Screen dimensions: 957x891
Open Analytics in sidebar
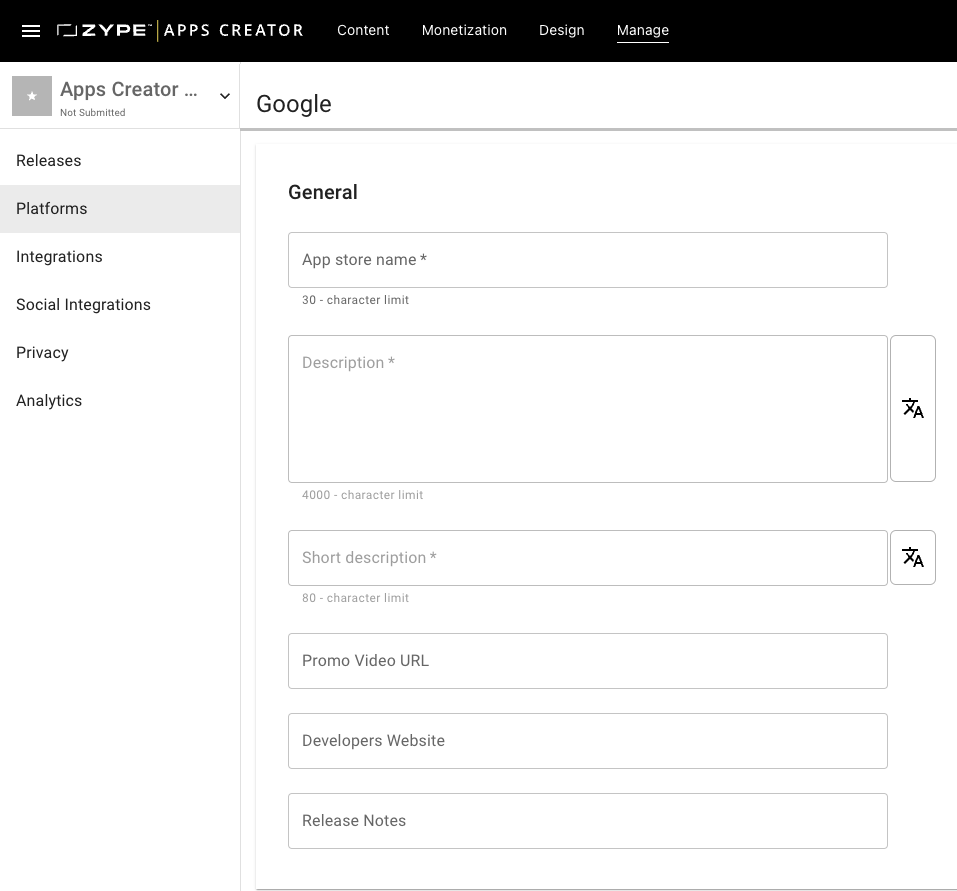[120, 400]
